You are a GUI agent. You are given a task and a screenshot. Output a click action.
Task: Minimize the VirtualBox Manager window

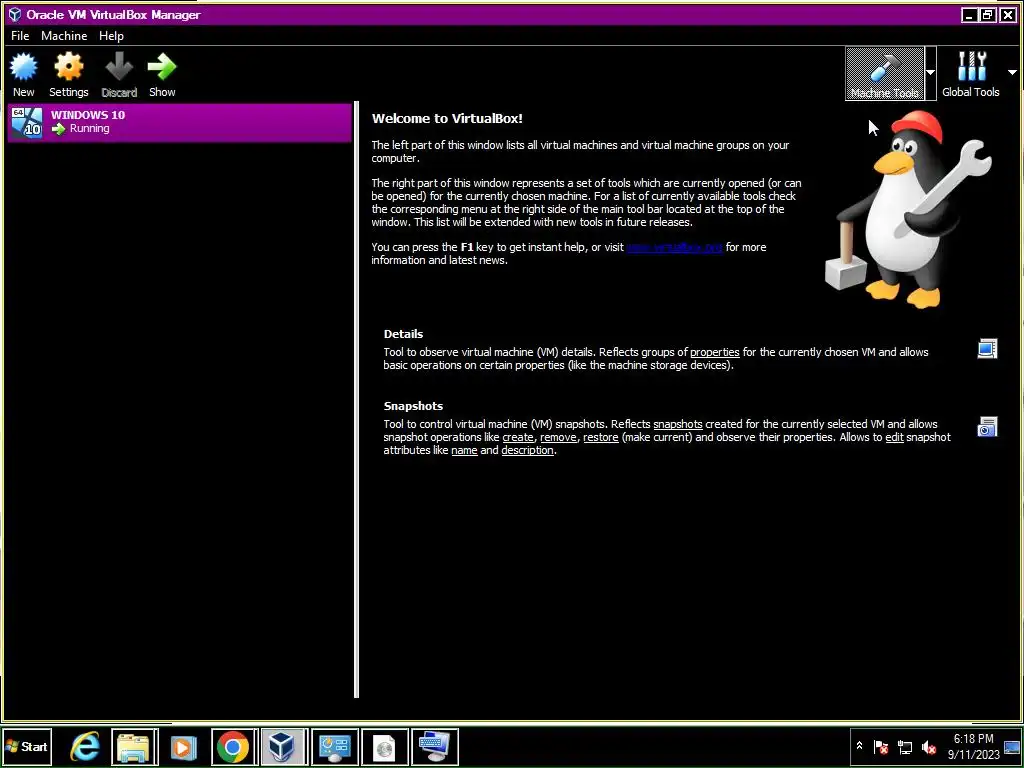point(970,15)
